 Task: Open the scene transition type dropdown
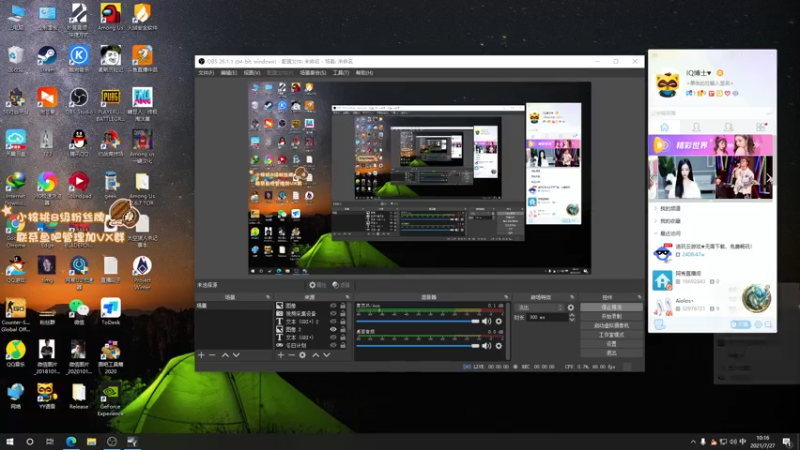(540, 307)
